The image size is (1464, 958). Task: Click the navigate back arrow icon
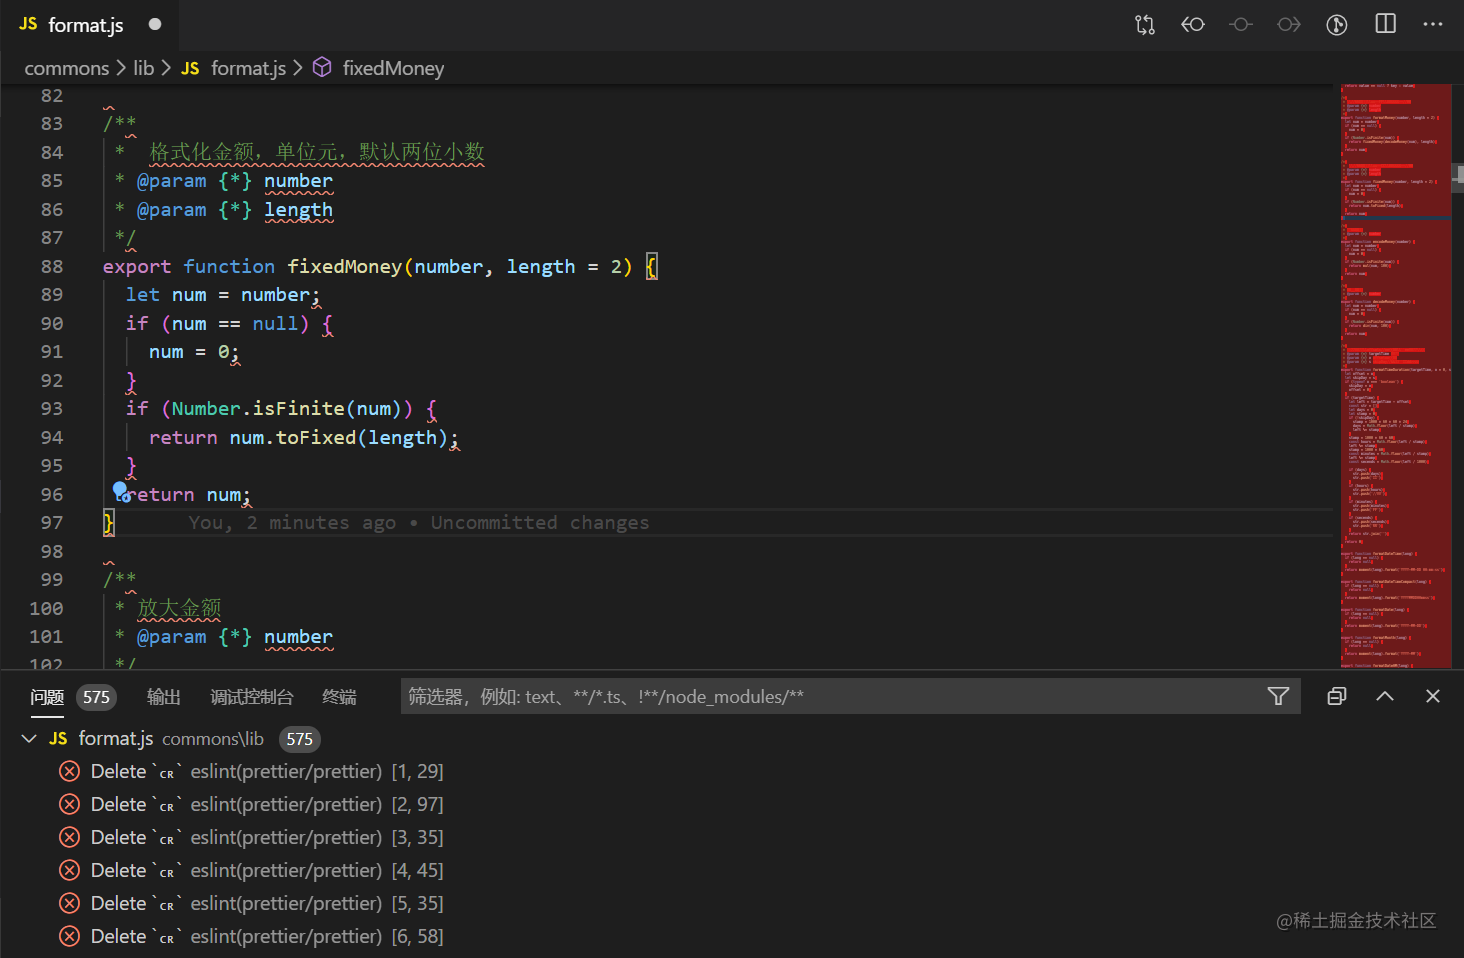(x=1193, y=24)
